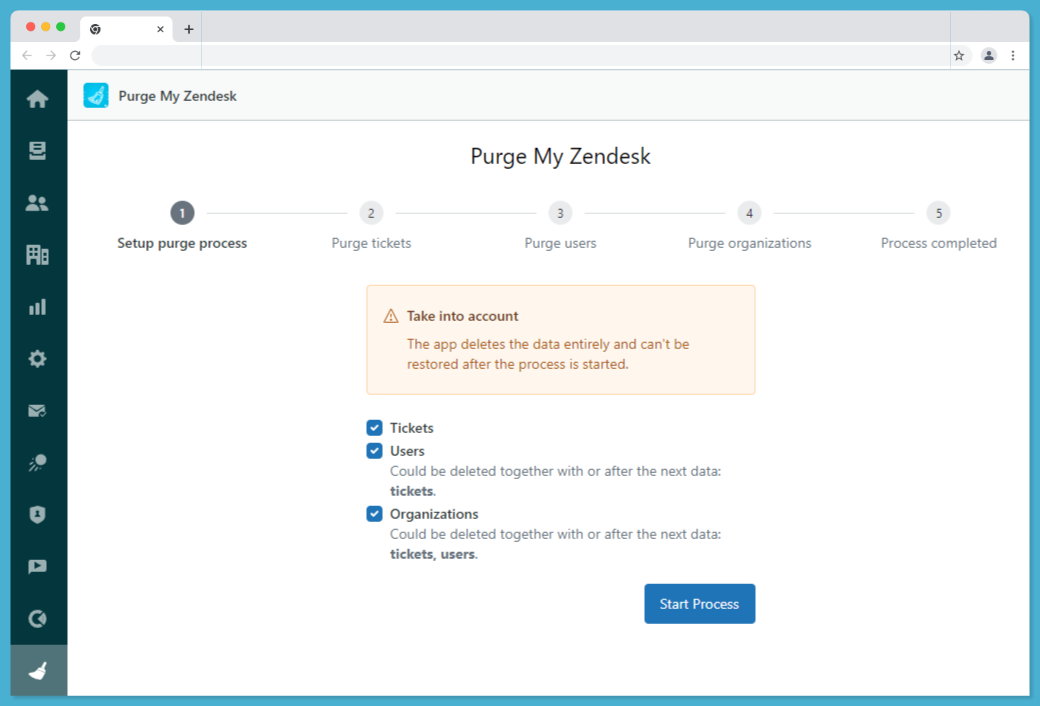The image size is (1040, 706).
Task: Click the circular chart icon in sidebar
Action: point(37,618)
